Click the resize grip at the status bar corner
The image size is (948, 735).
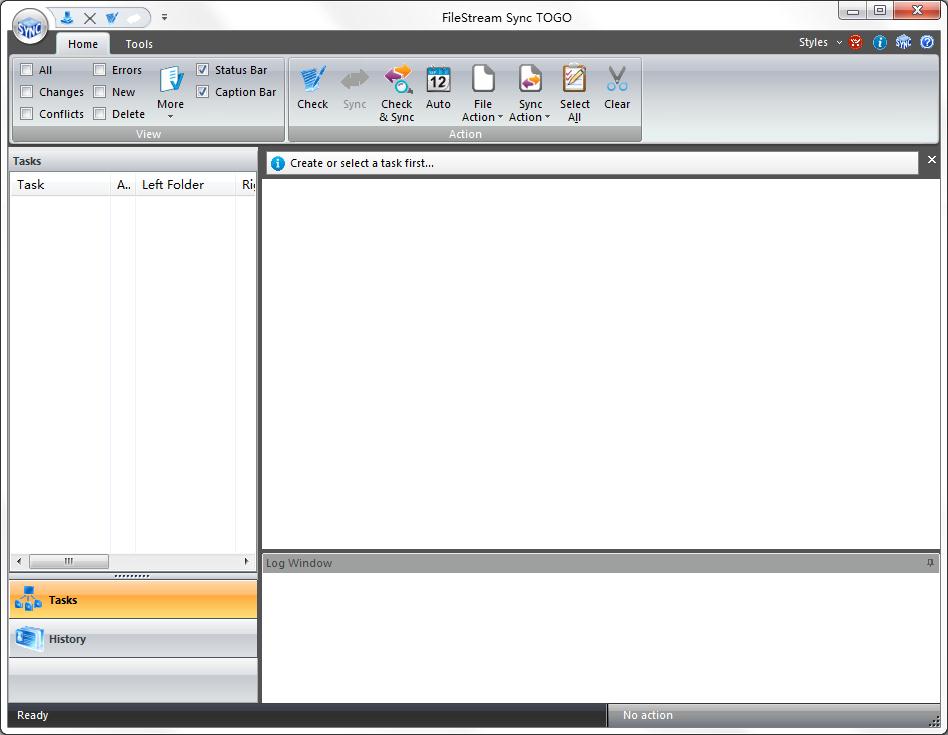(x=934, y=720)
